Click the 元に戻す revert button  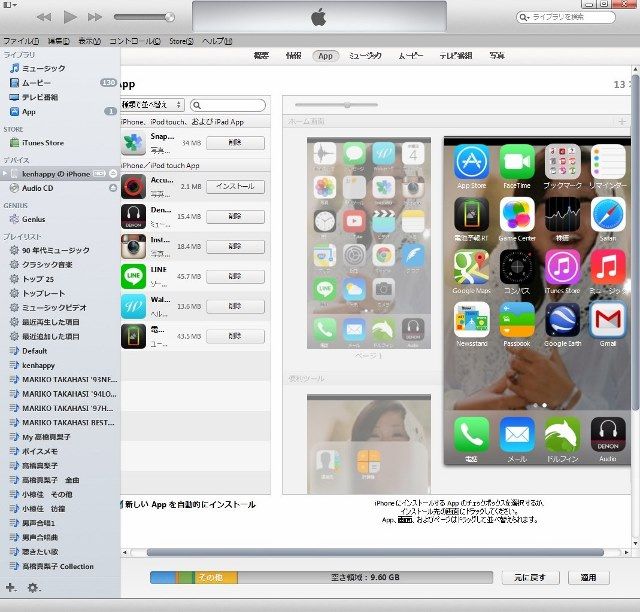point(530,578)
